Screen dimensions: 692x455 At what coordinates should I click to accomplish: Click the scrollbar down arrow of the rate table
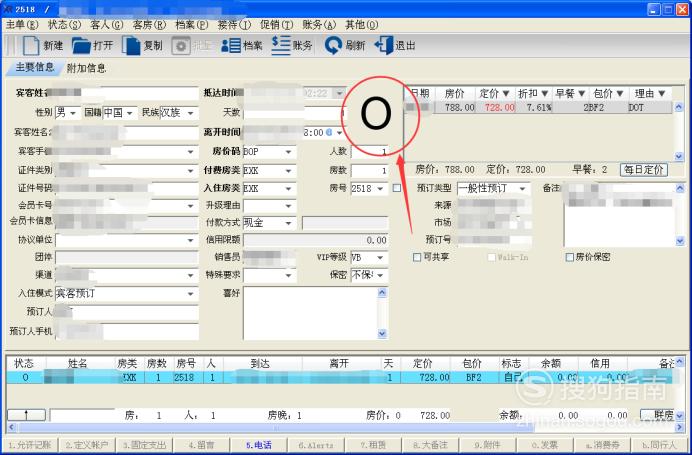coord(679,156)
